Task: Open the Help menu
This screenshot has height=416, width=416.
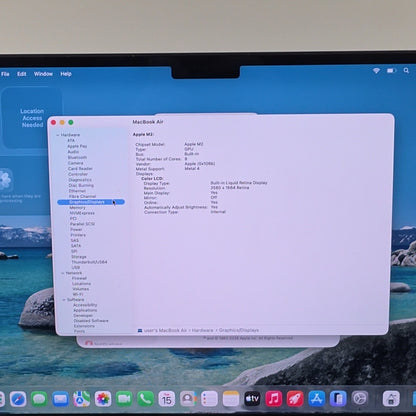Action: 66,74
